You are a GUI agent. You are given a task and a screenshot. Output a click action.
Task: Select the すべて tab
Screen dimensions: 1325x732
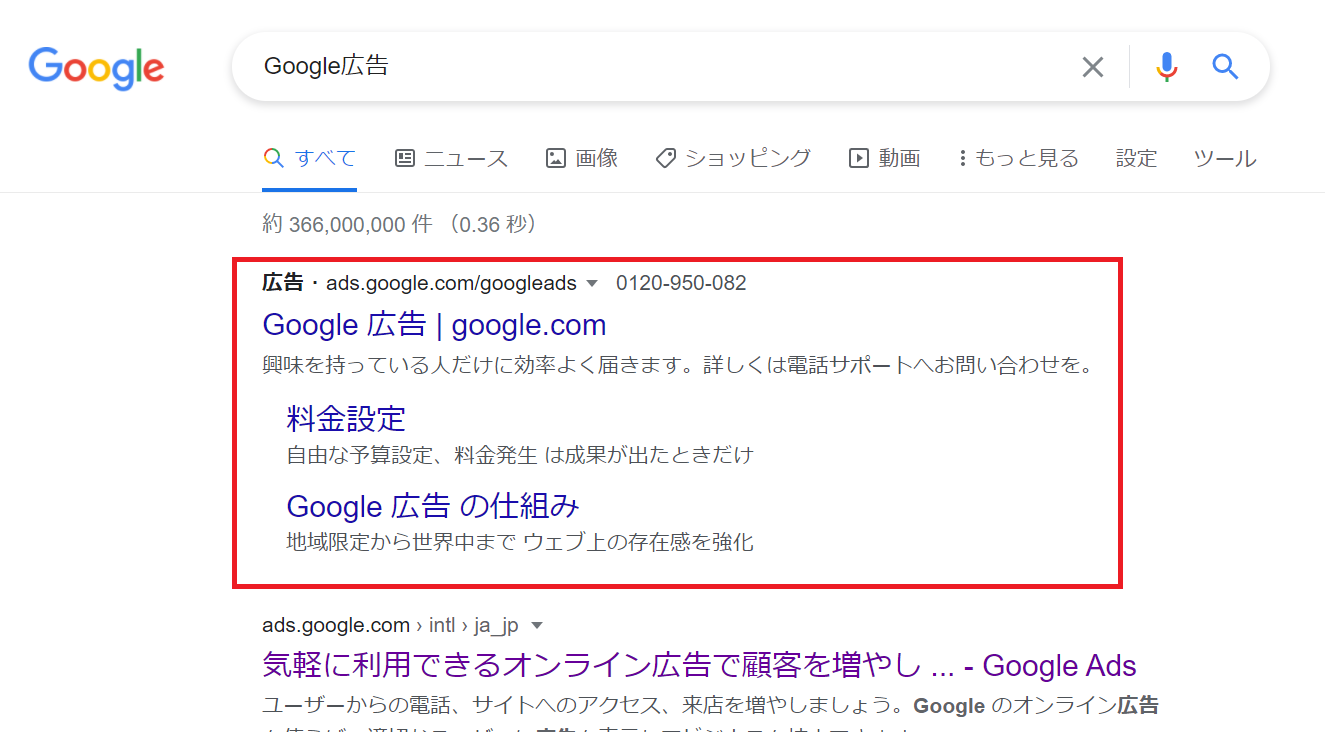click(310, 158)
